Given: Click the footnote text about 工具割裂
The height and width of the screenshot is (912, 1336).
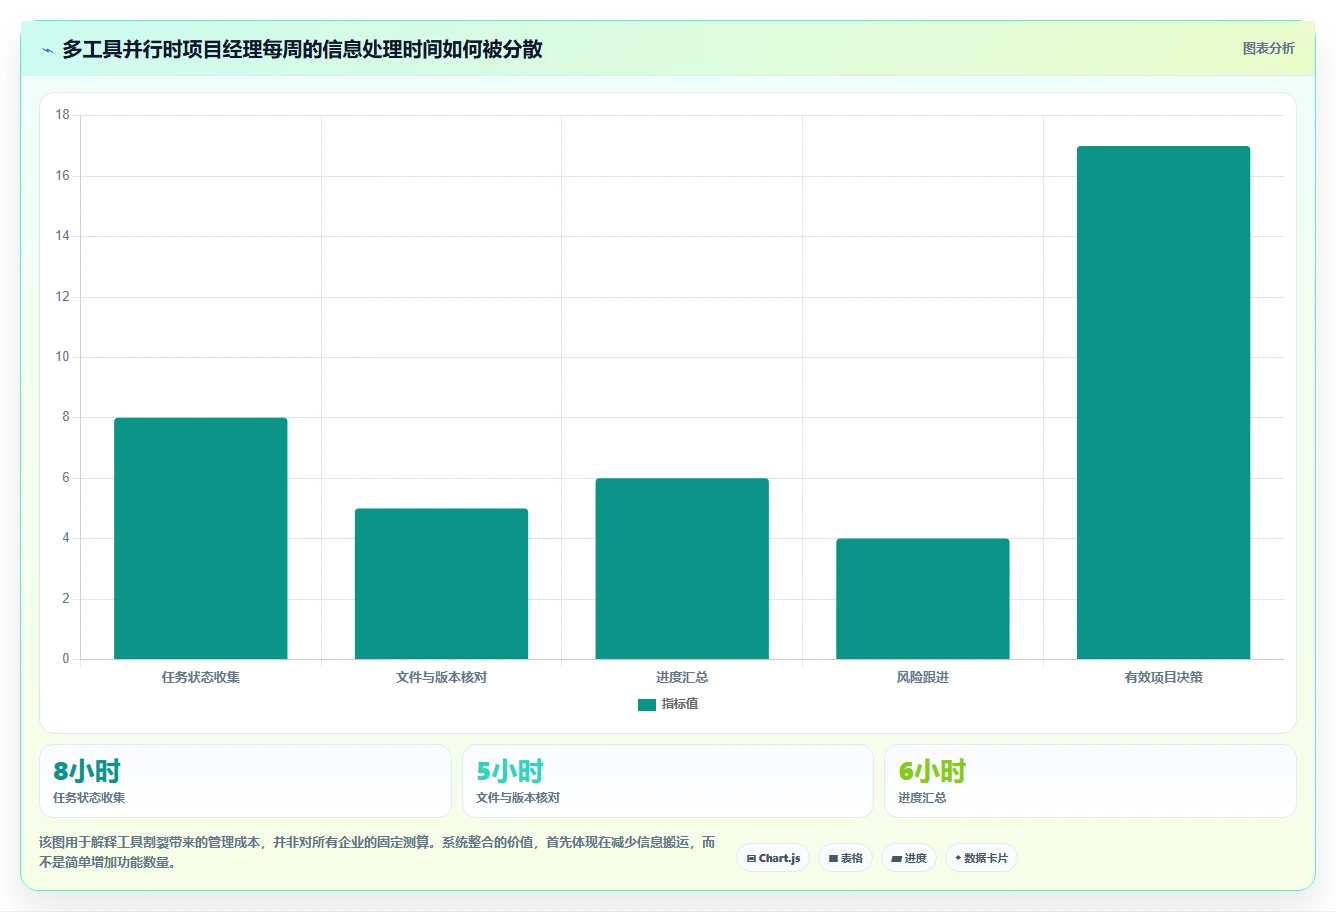Looking at the screenshot, I should point(377,852).
